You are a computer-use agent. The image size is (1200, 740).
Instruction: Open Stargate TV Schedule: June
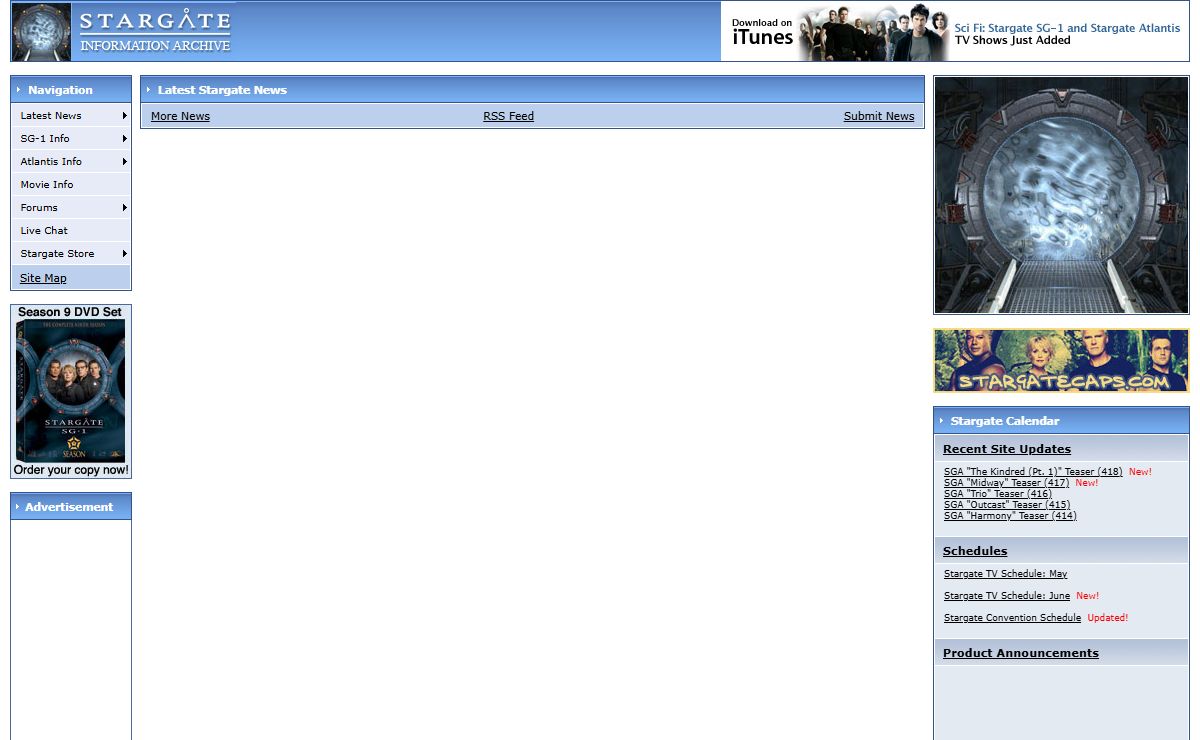click(x=1007, y=596)
